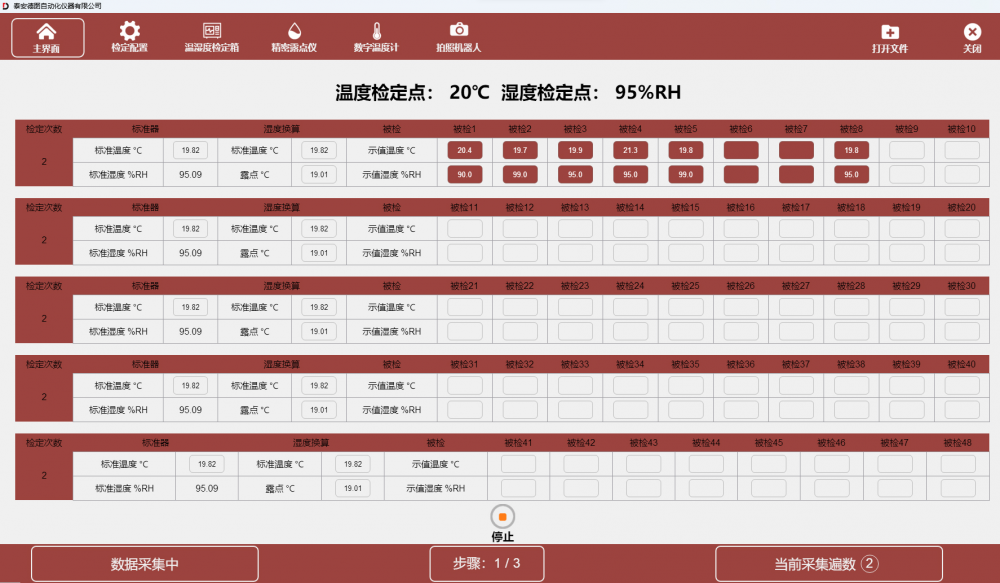Viewport: 1000px width, 583px height.
Task: Open 检定配置 calibration settings gear icon
Action: point(128,36)
